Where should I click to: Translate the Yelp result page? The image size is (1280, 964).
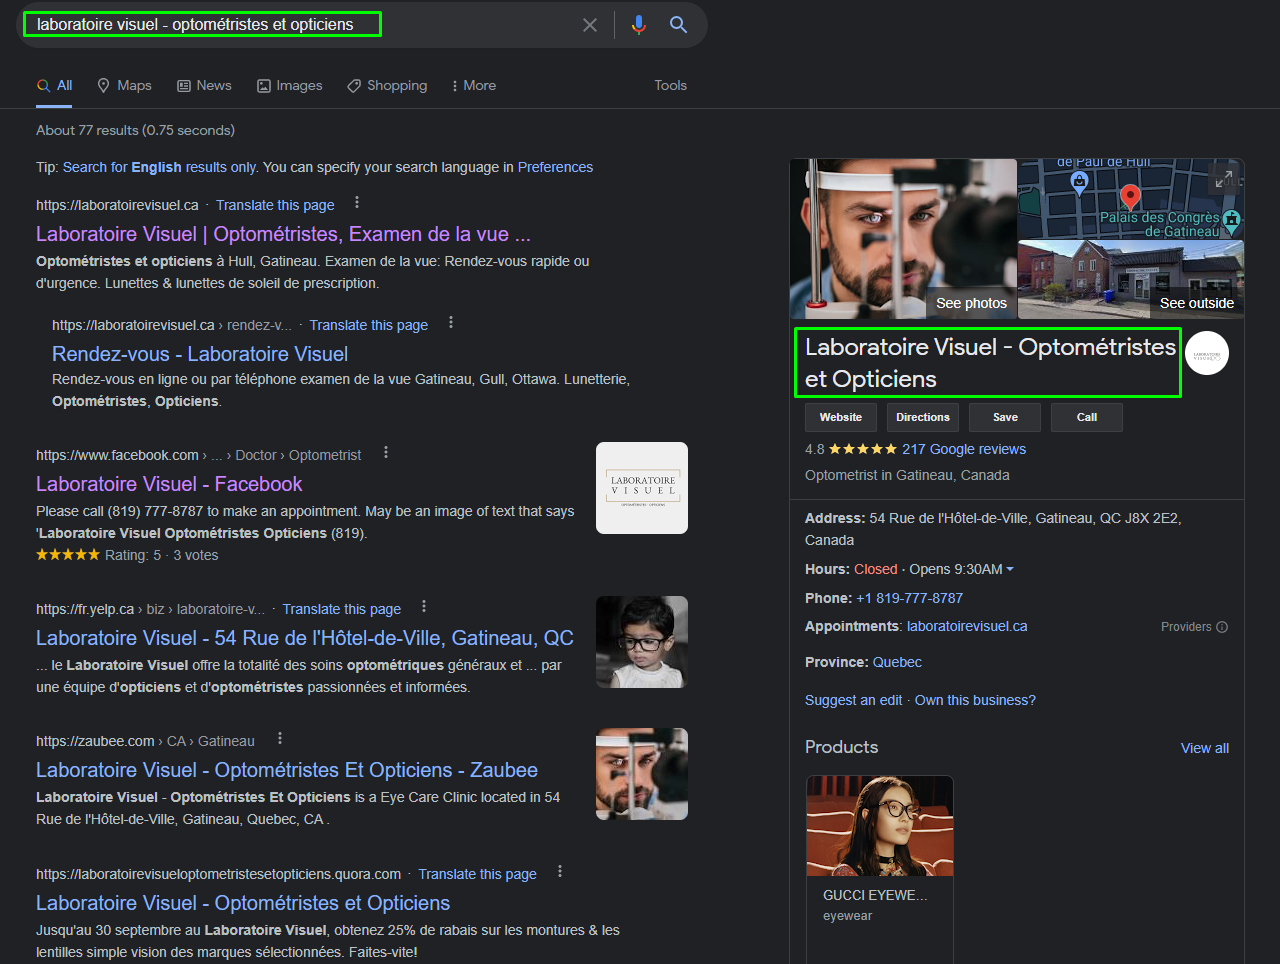tap(342, 609)
